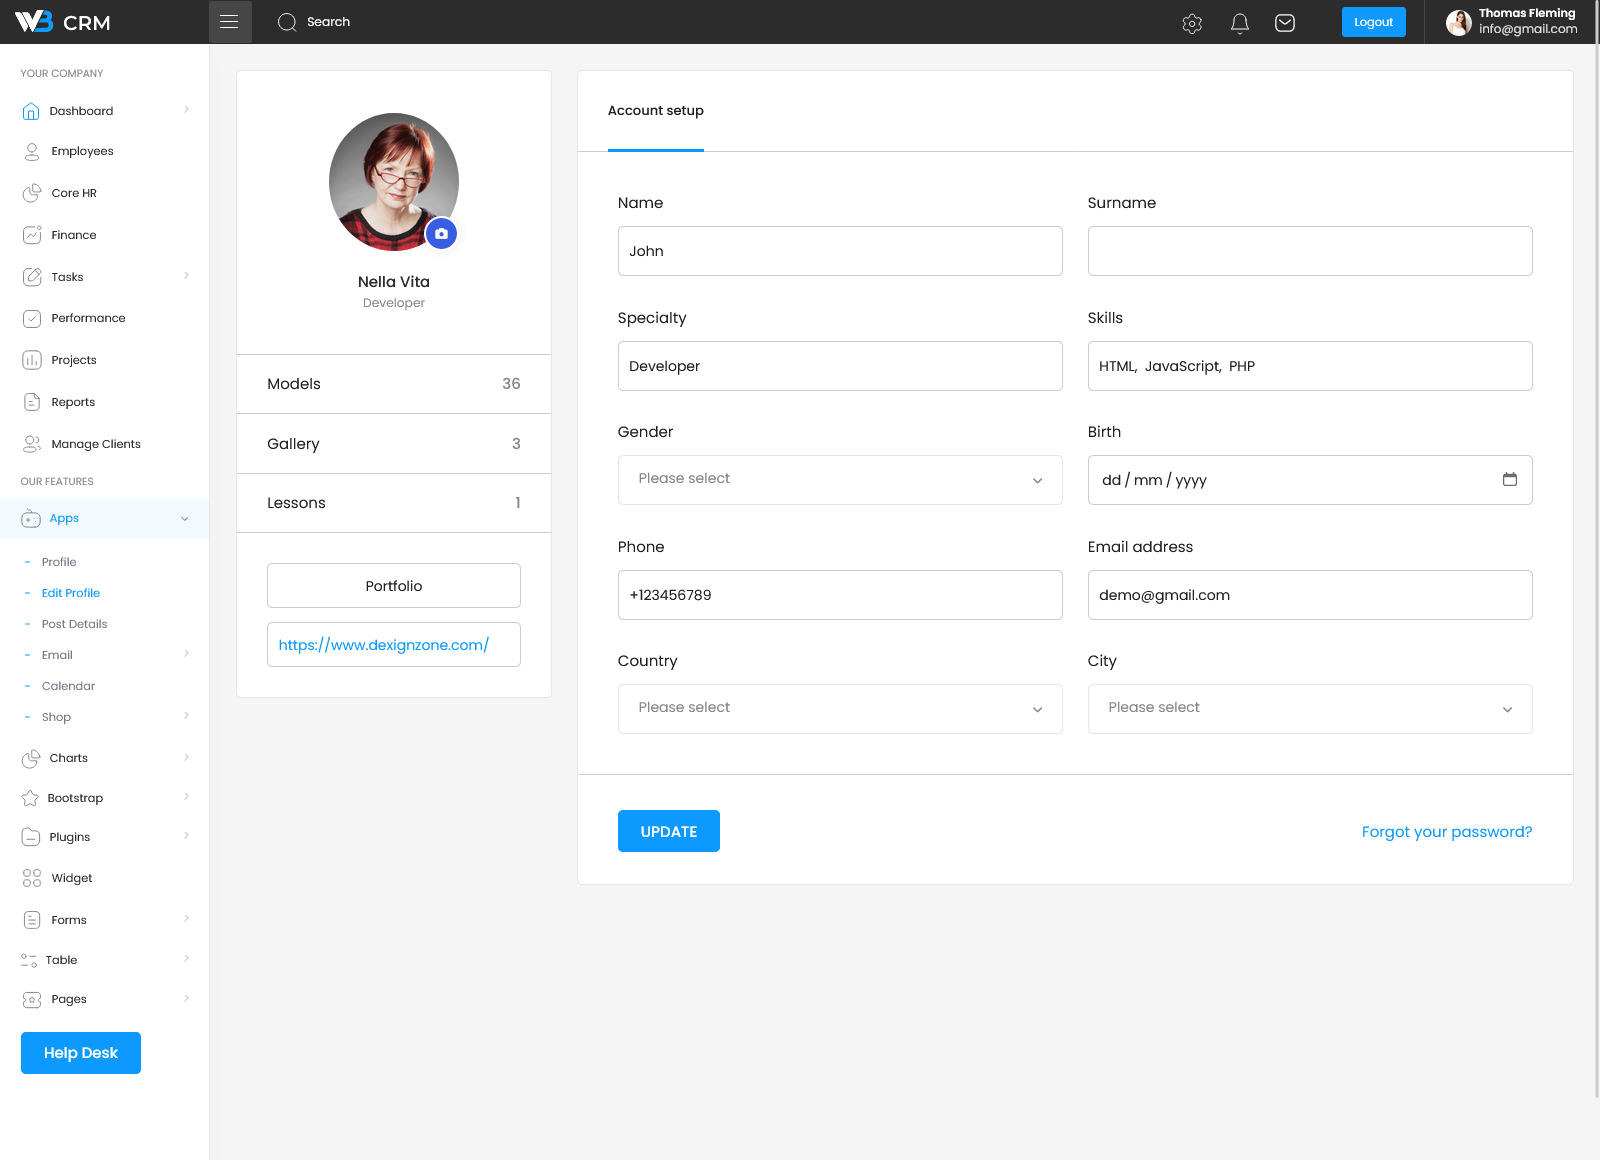Click the Gallery 3 row
The height and width of the screenshot is (1160, 1600).
click(394, 444)
